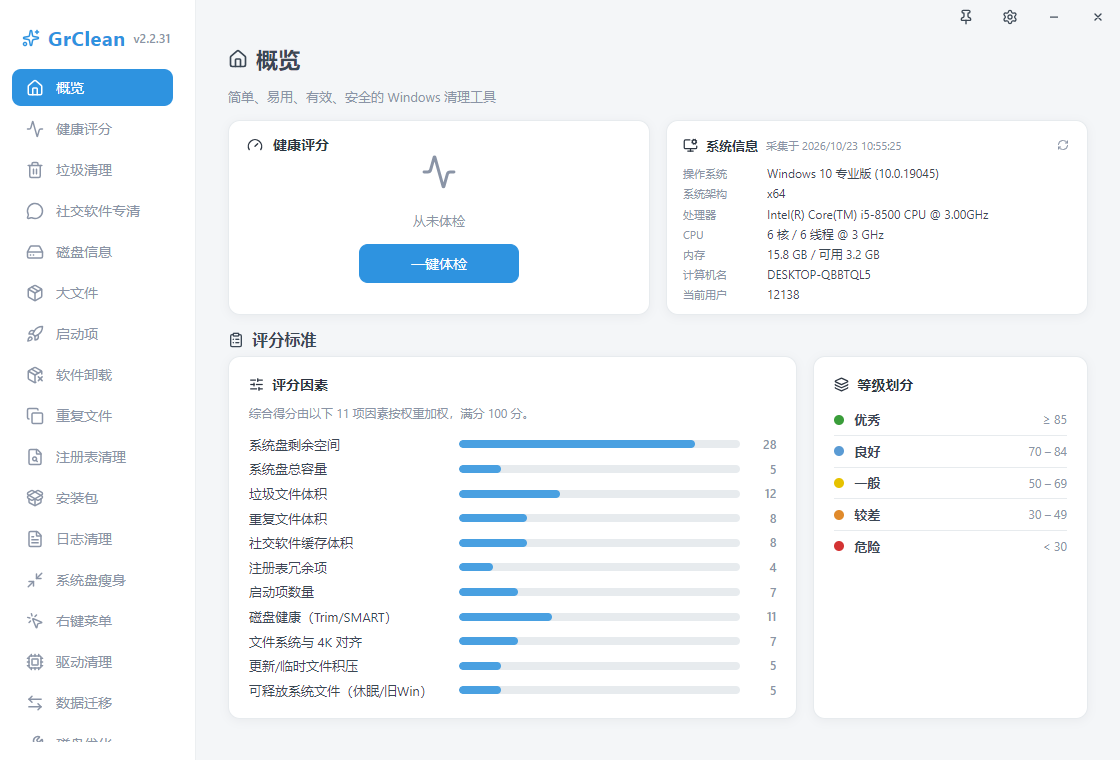The height and width of the screenshot is (760, 1120).
Task: Click the red 危险 level dot
Action: point(839,546)
